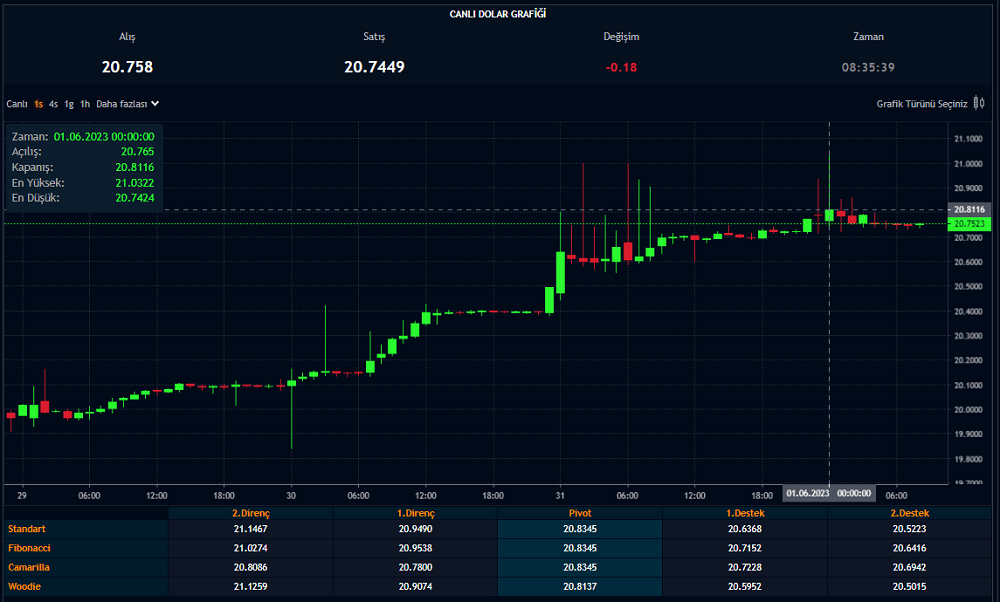This screenshot has height=602, width=1000.
Task: Select the Woodie pivot row label
Action: pos(25,586)
